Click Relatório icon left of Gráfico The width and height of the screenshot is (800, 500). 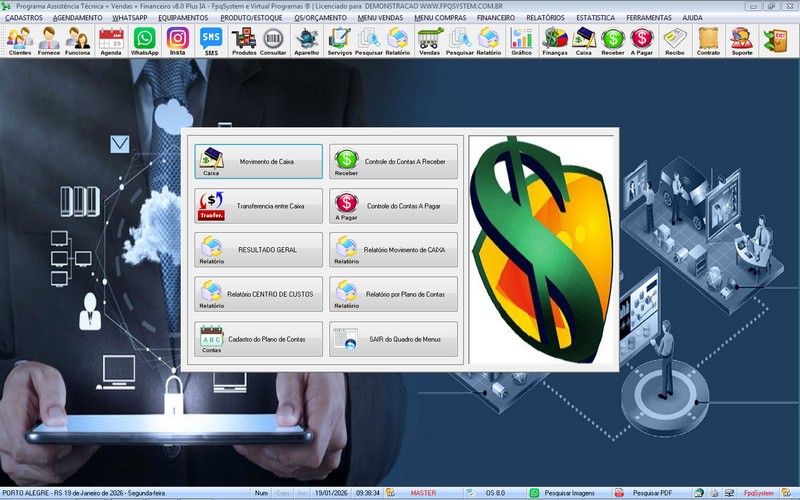(489, 41)
